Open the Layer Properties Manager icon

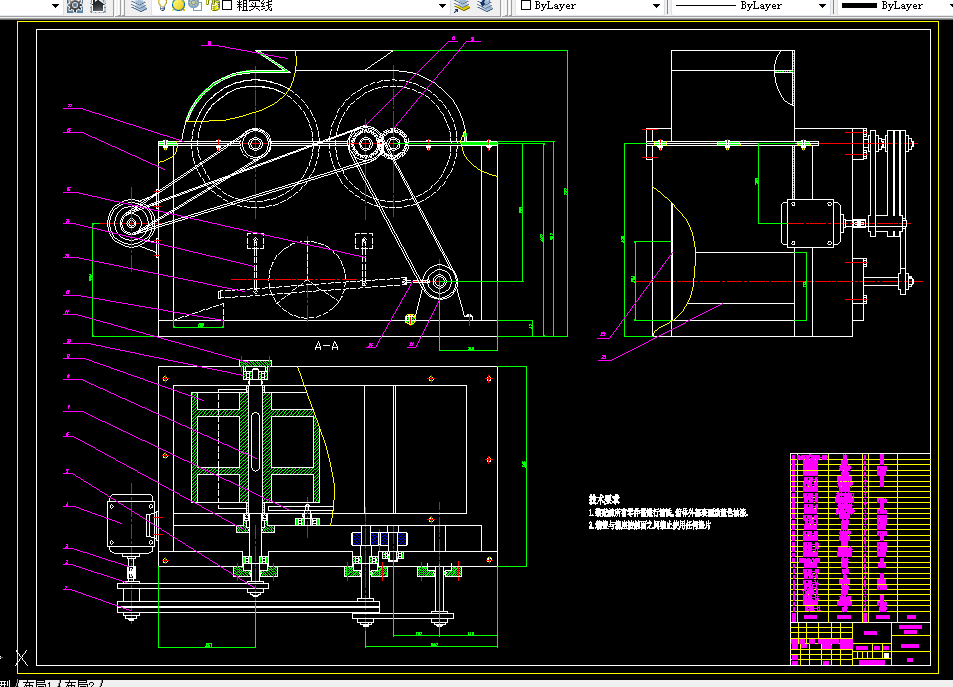(x=139, y=6)
